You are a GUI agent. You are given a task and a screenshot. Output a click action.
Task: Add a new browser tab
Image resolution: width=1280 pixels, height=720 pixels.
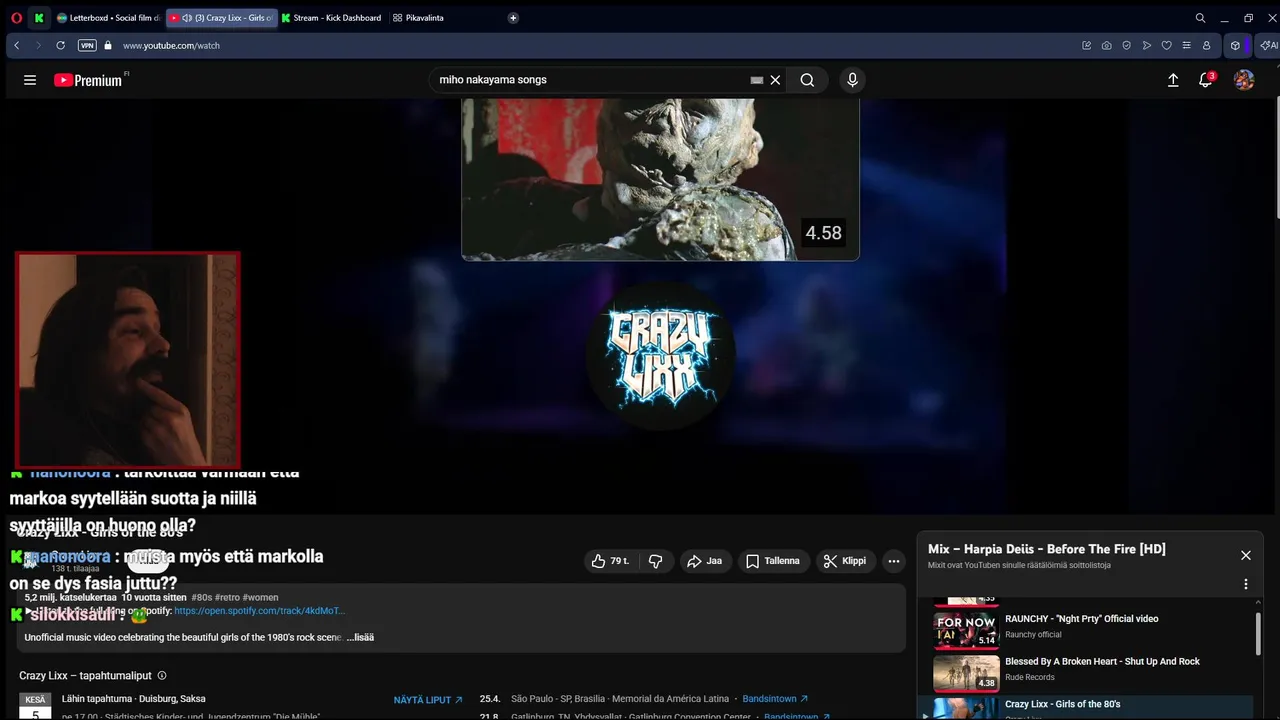[513, 18]
